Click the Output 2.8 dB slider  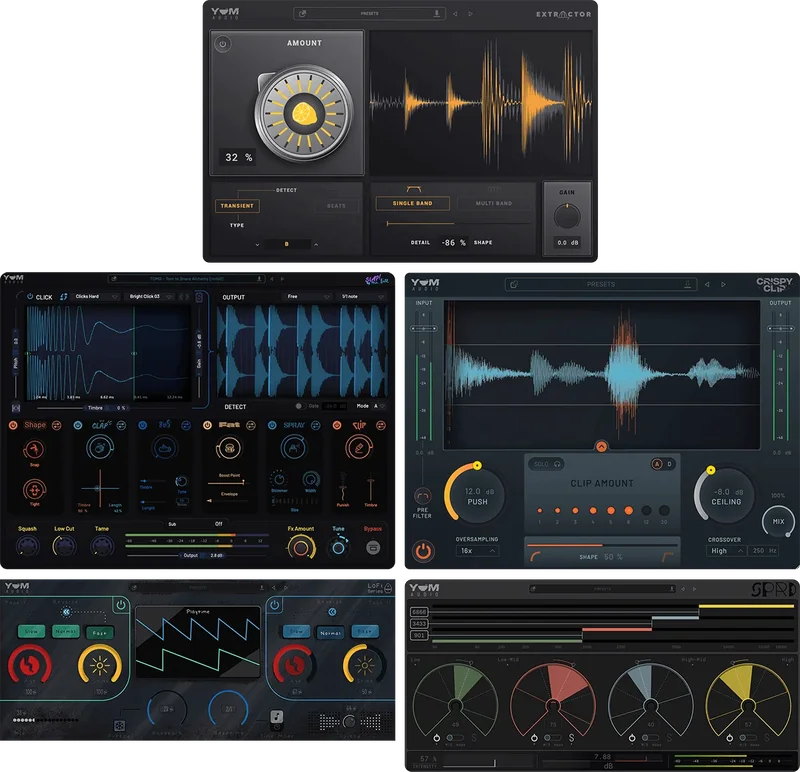198,555
